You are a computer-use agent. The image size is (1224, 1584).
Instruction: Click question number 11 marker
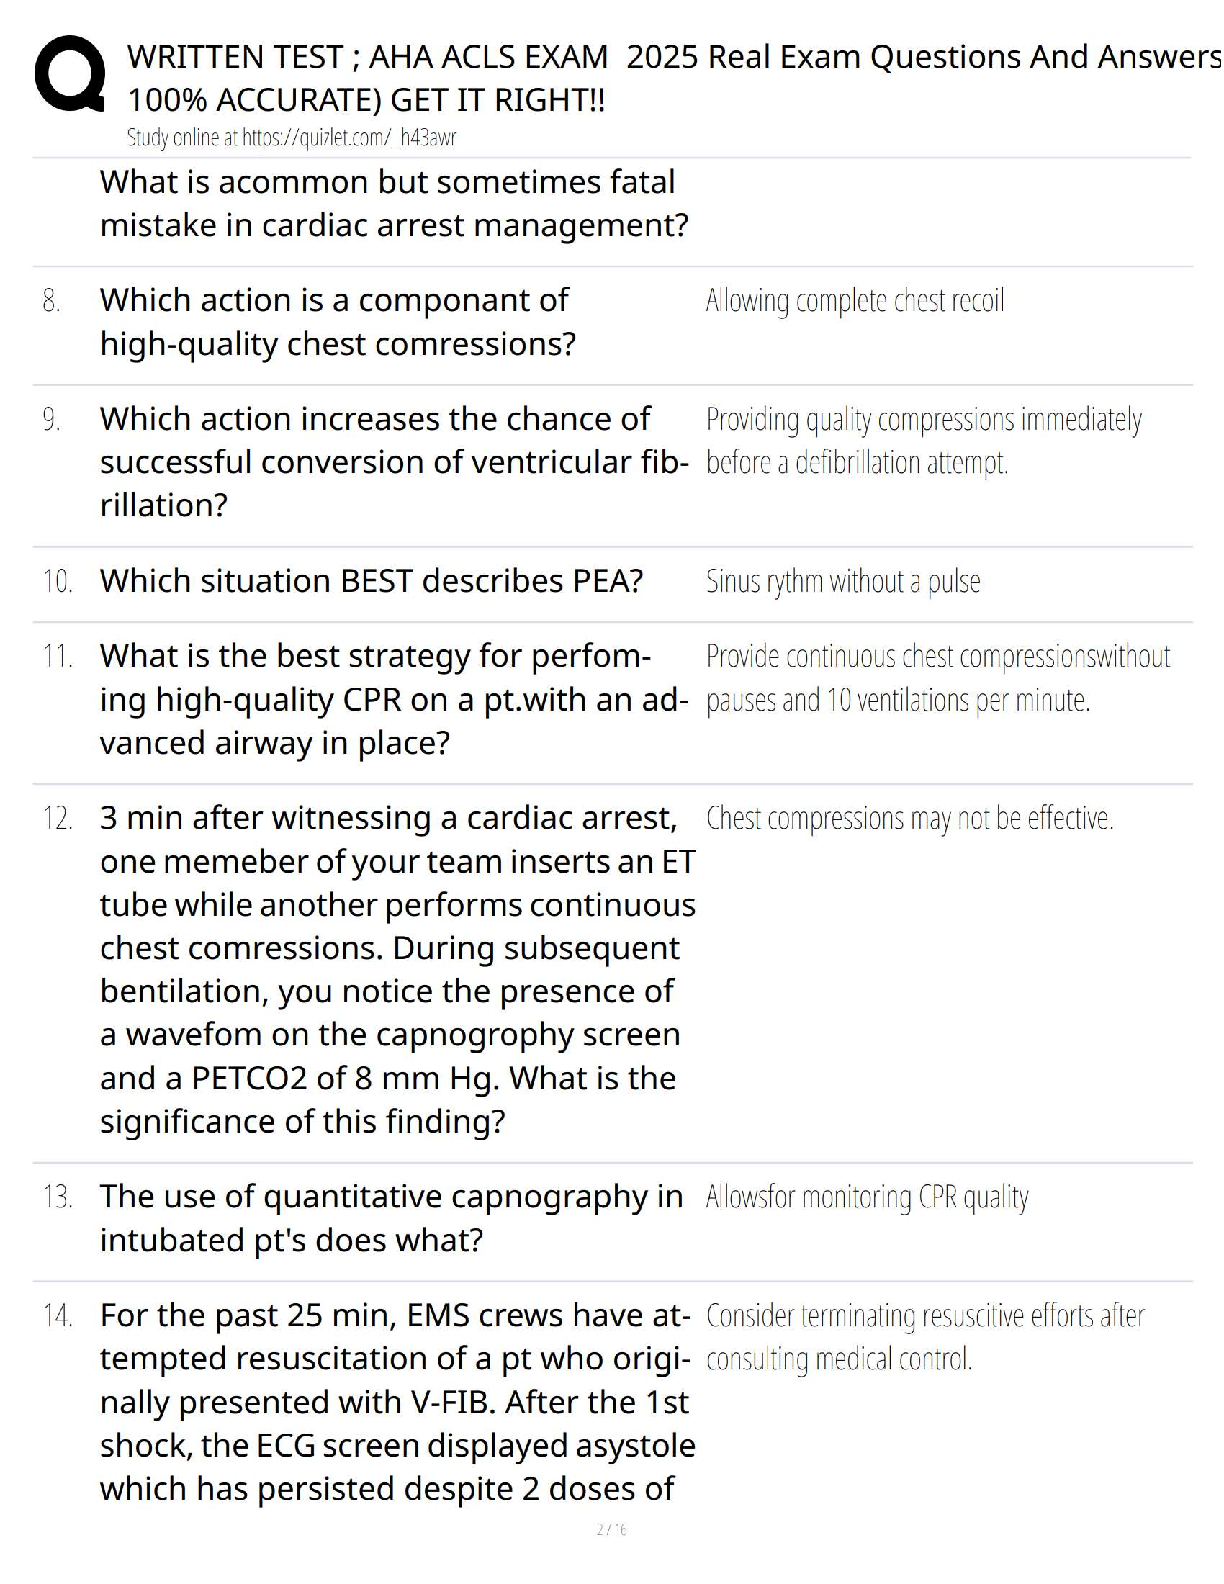[x=57, y=656]
